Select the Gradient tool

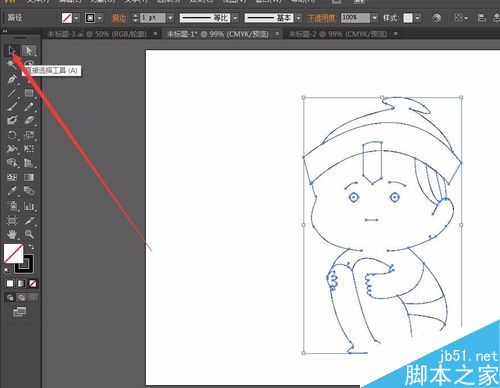tap(29, 177)
